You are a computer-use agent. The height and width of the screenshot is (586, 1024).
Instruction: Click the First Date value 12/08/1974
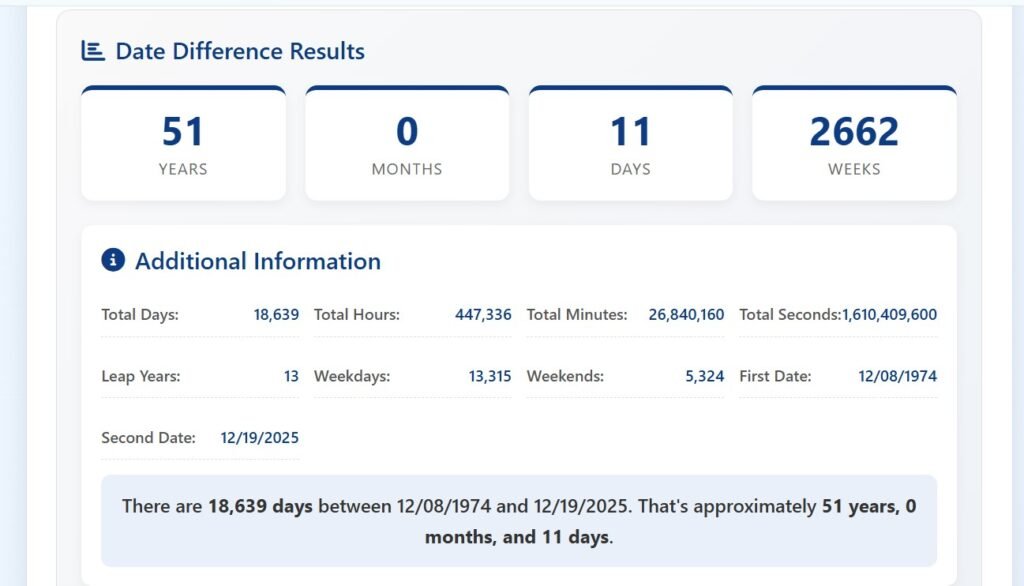click(897, 376)
